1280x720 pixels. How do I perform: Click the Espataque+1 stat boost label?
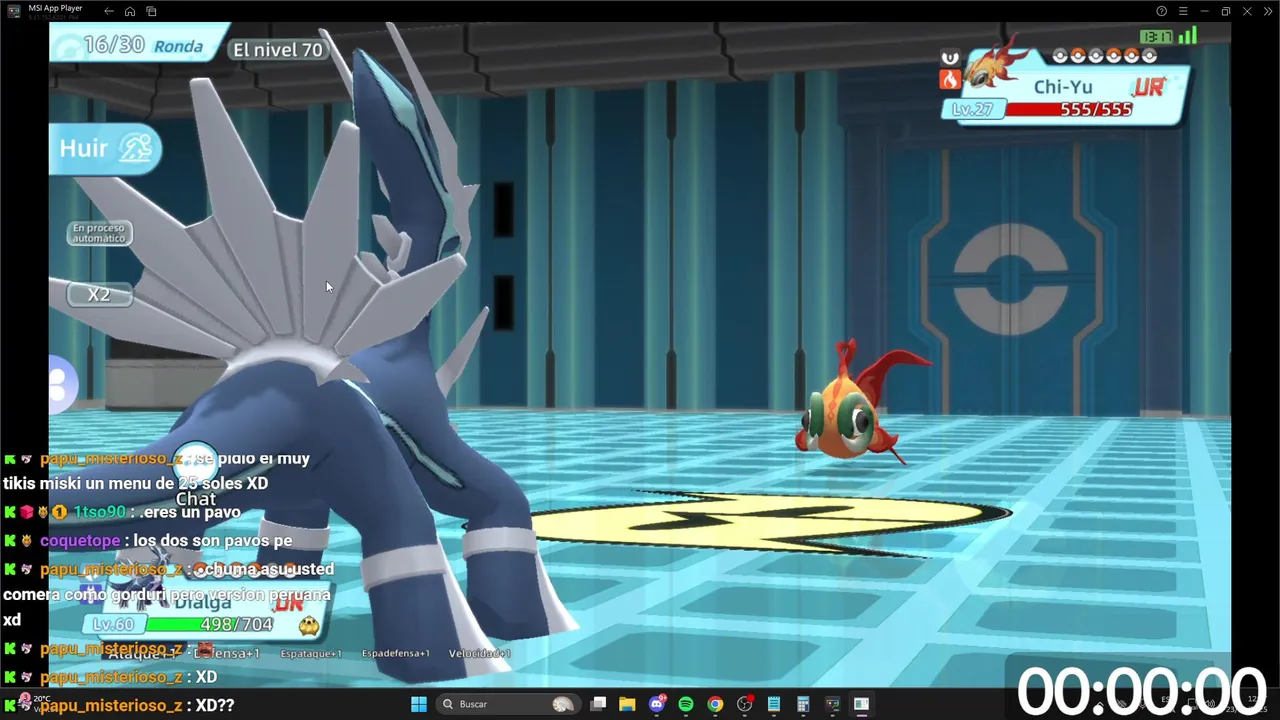[311, 653]
